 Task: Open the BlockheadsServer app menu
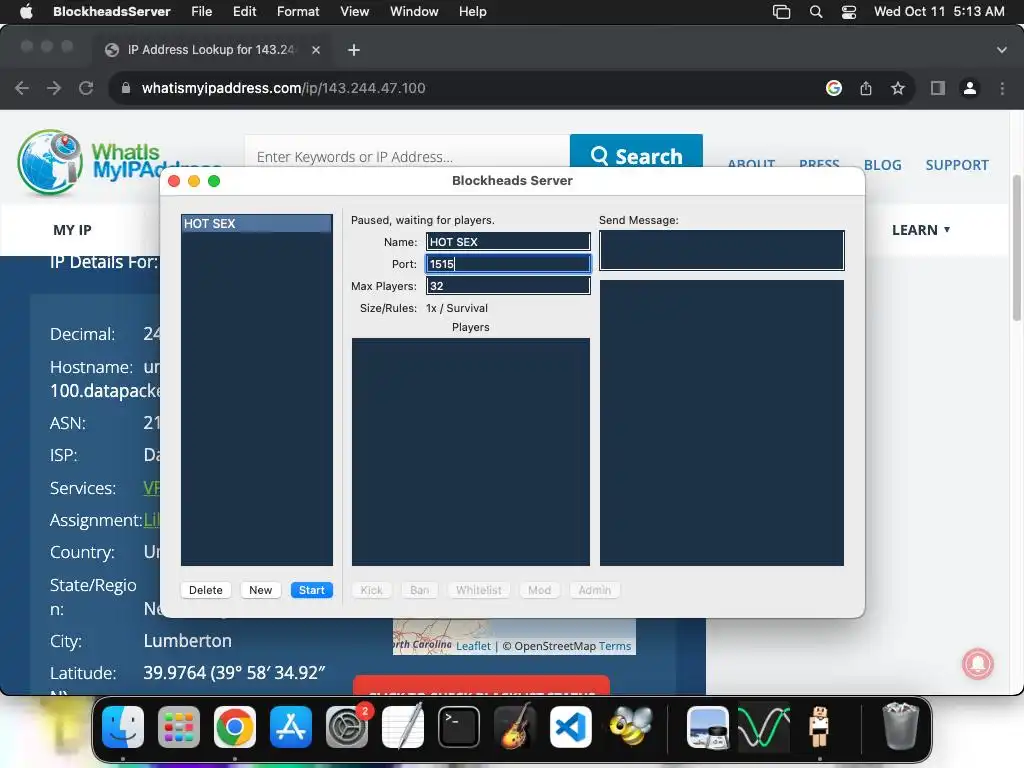[112, 12]
